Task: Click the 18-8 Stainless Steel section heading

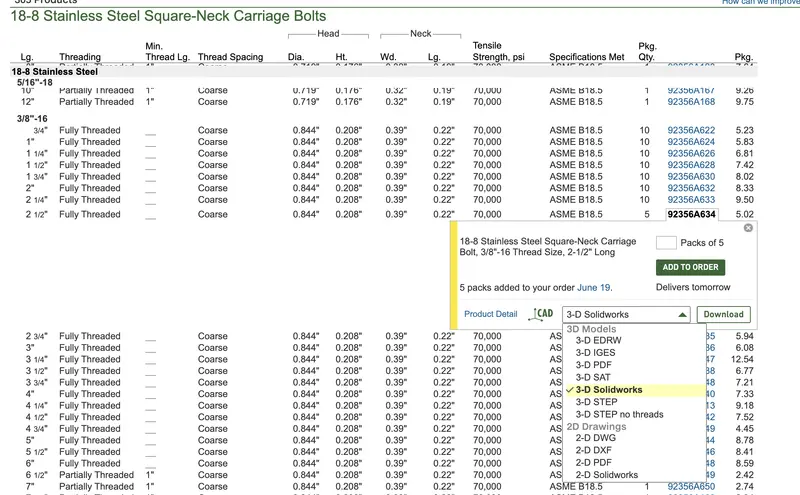Action: [54, 72]
